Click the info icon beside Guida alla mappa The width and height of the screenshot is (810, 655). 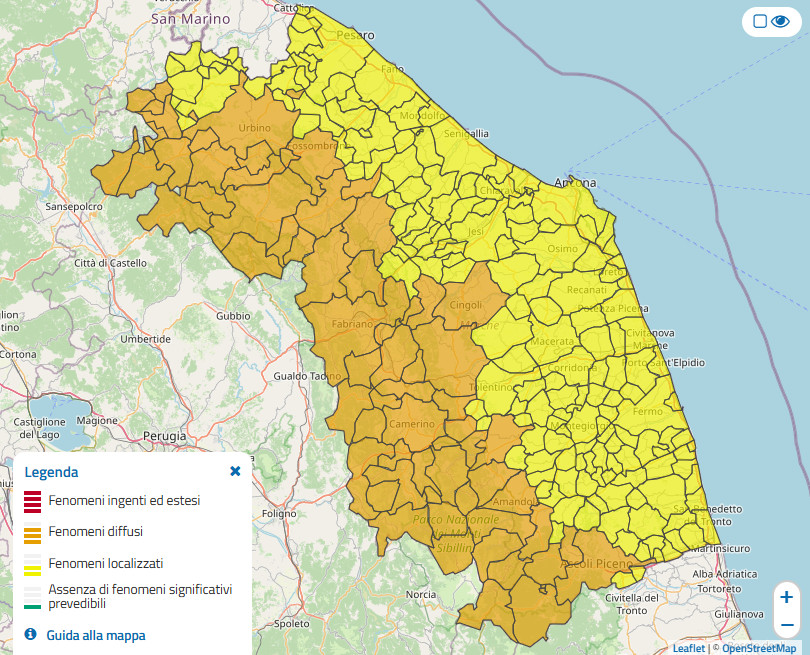click(30, 634)
